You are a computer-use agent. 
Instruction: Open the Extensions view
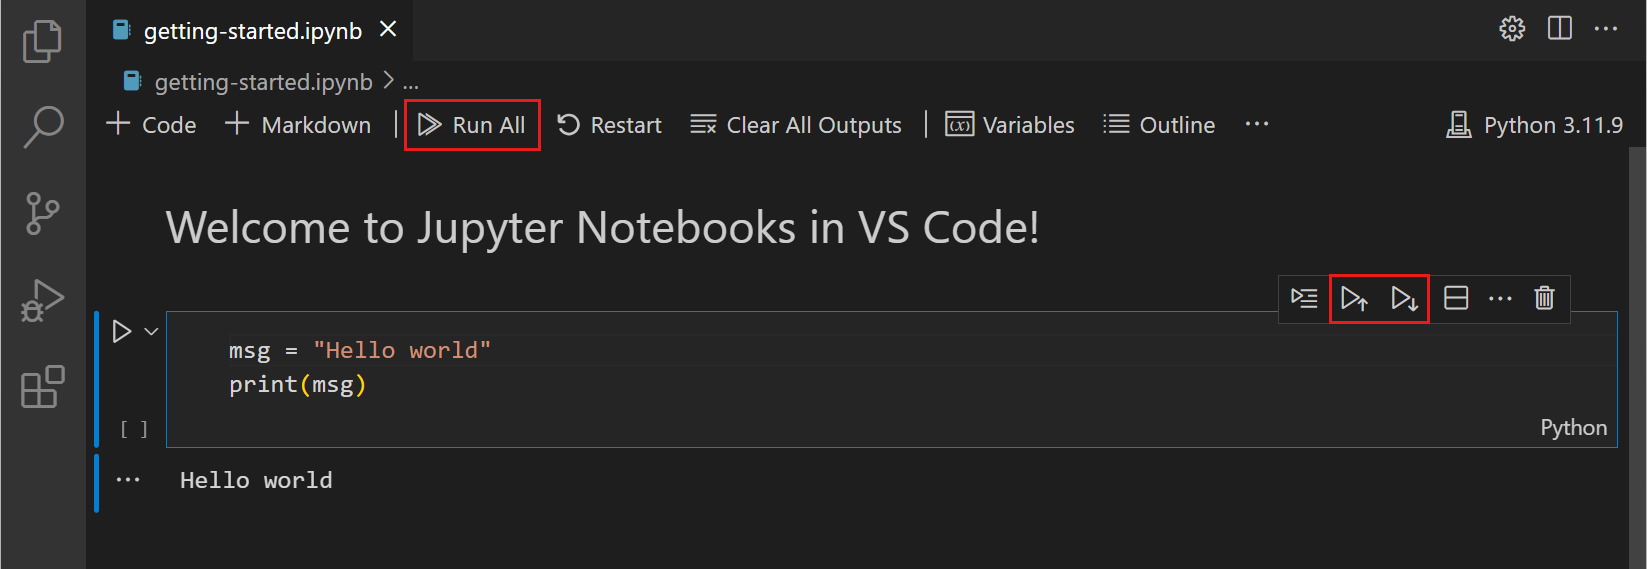click(42, 387)
